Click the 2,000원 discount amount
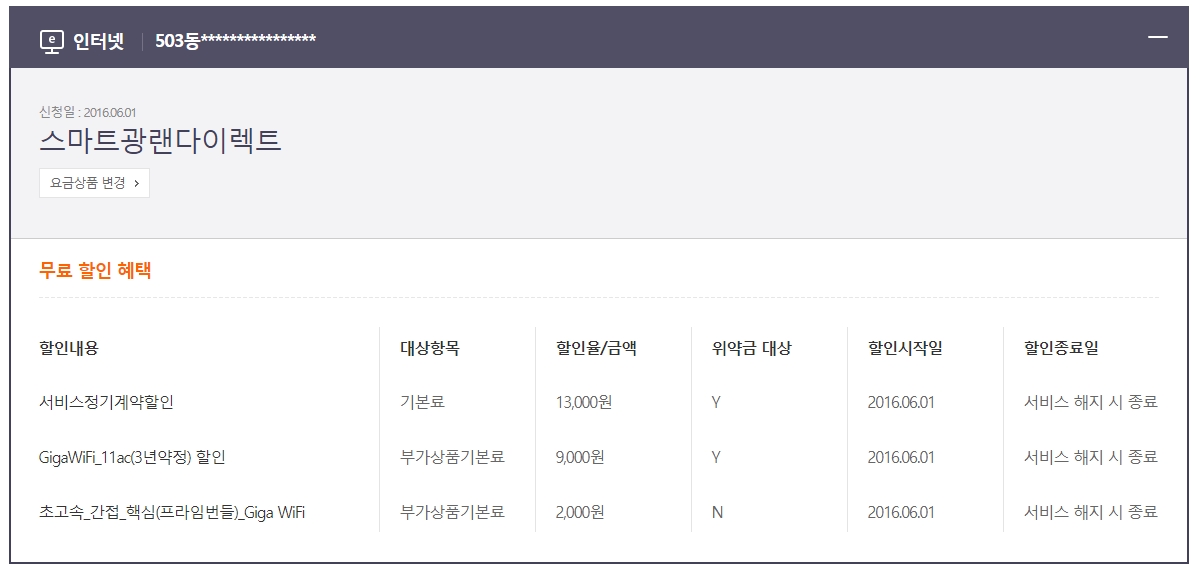This screenshot has width=1196, height=572. point(580,512)
